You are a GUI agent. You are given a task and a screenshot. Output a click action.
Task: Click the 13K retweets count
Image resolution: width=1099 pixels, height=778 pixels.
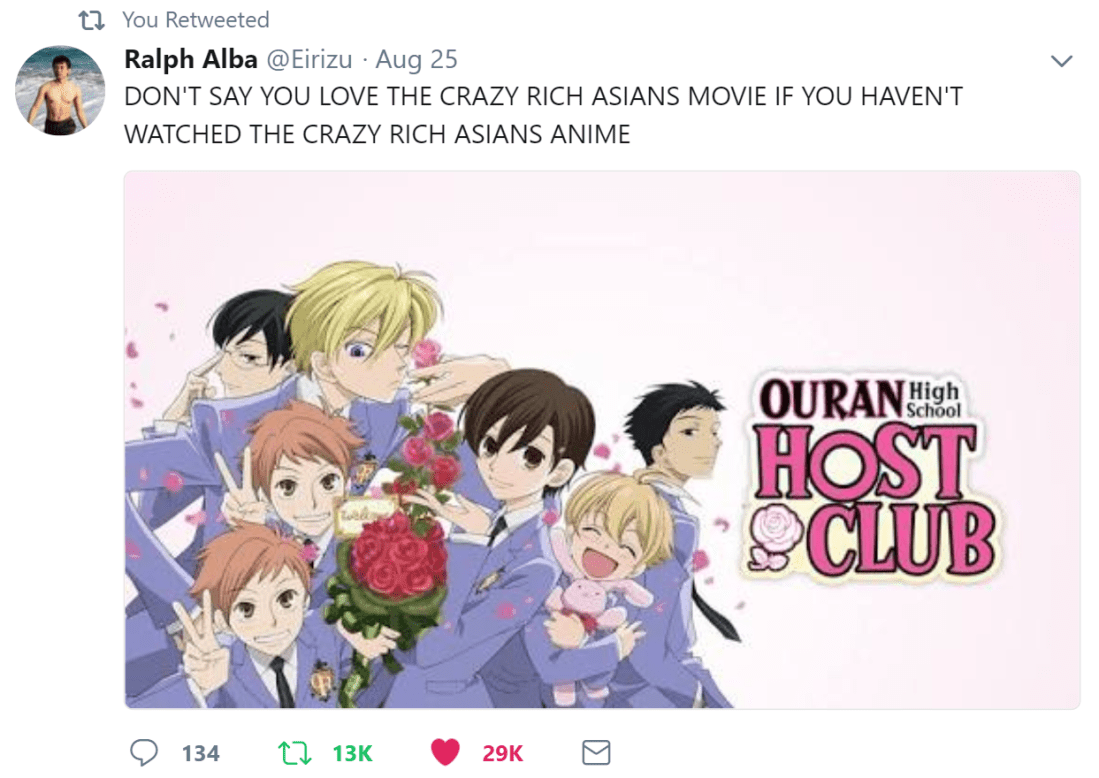352,753
